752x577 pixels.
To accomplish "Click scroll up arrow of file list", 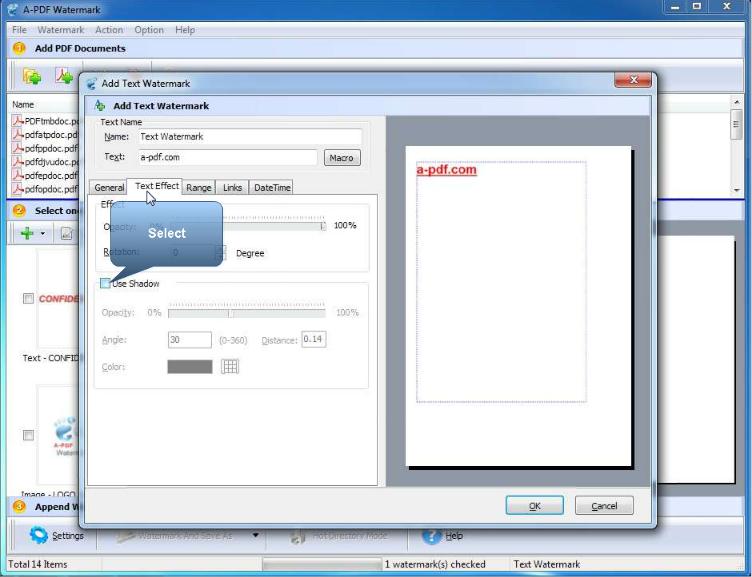I will (736, 102).
